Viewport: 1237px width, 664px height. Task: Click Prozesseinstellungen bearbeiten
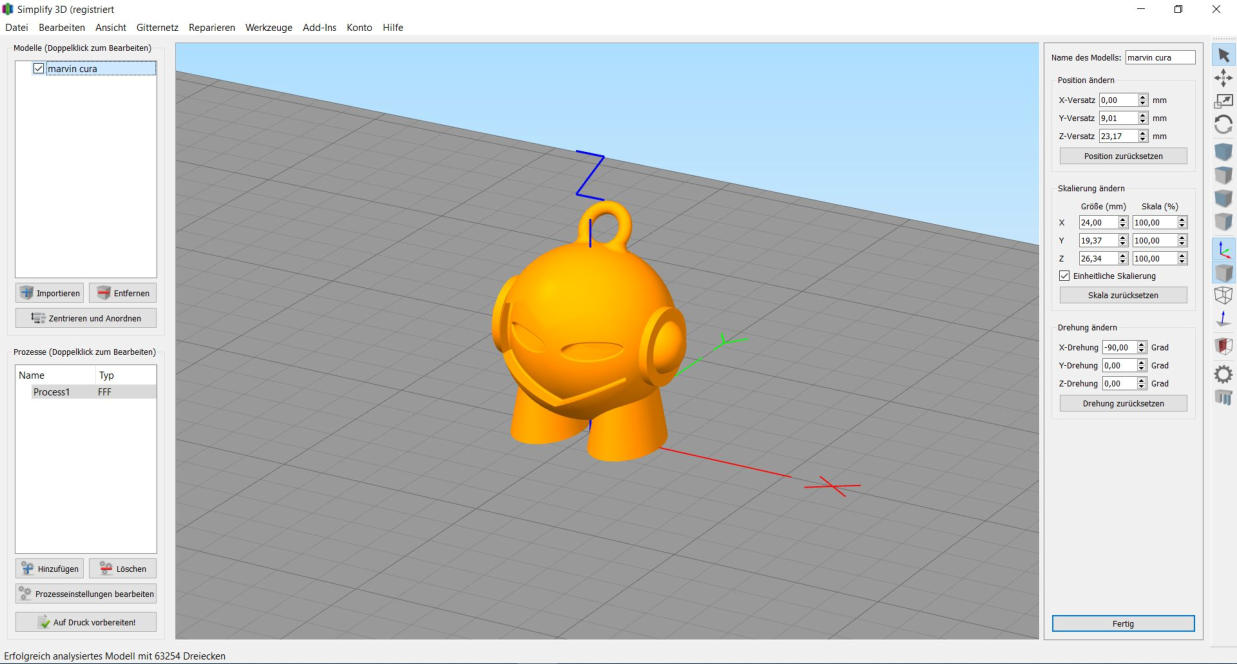(86, 594)
